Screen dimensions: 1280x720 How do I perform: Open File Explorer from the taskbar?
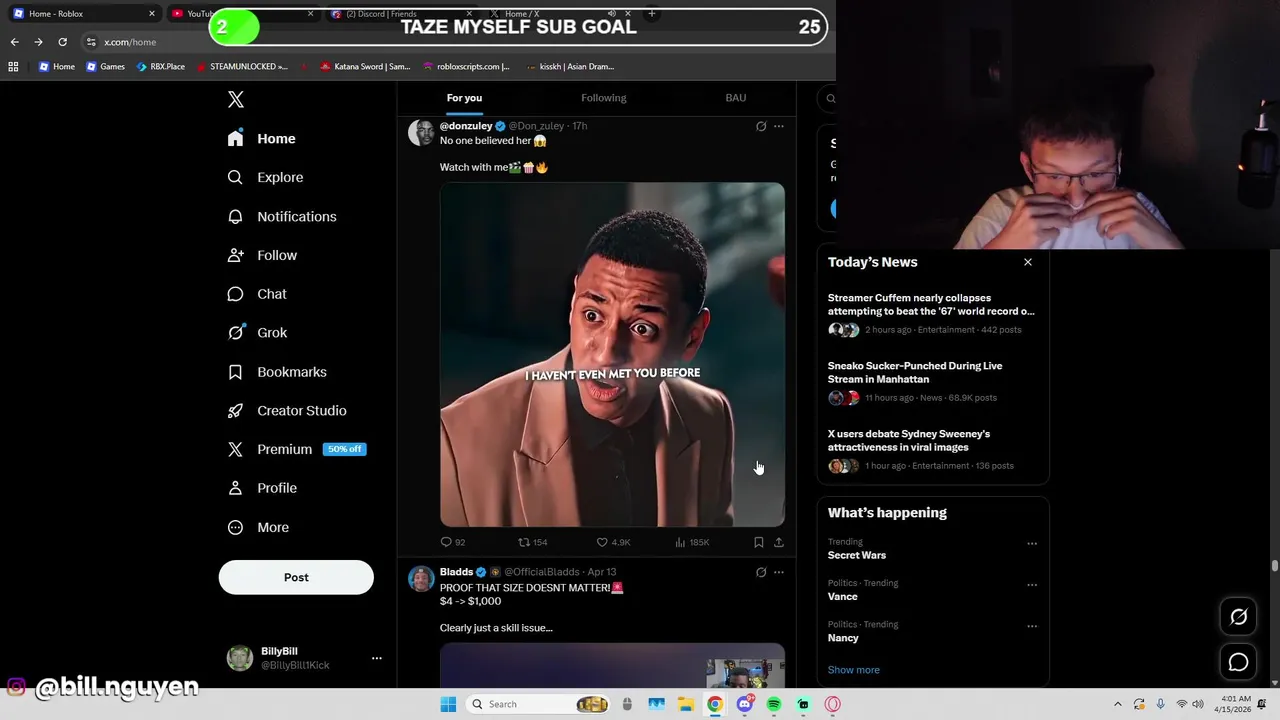(x=686, y=704)
